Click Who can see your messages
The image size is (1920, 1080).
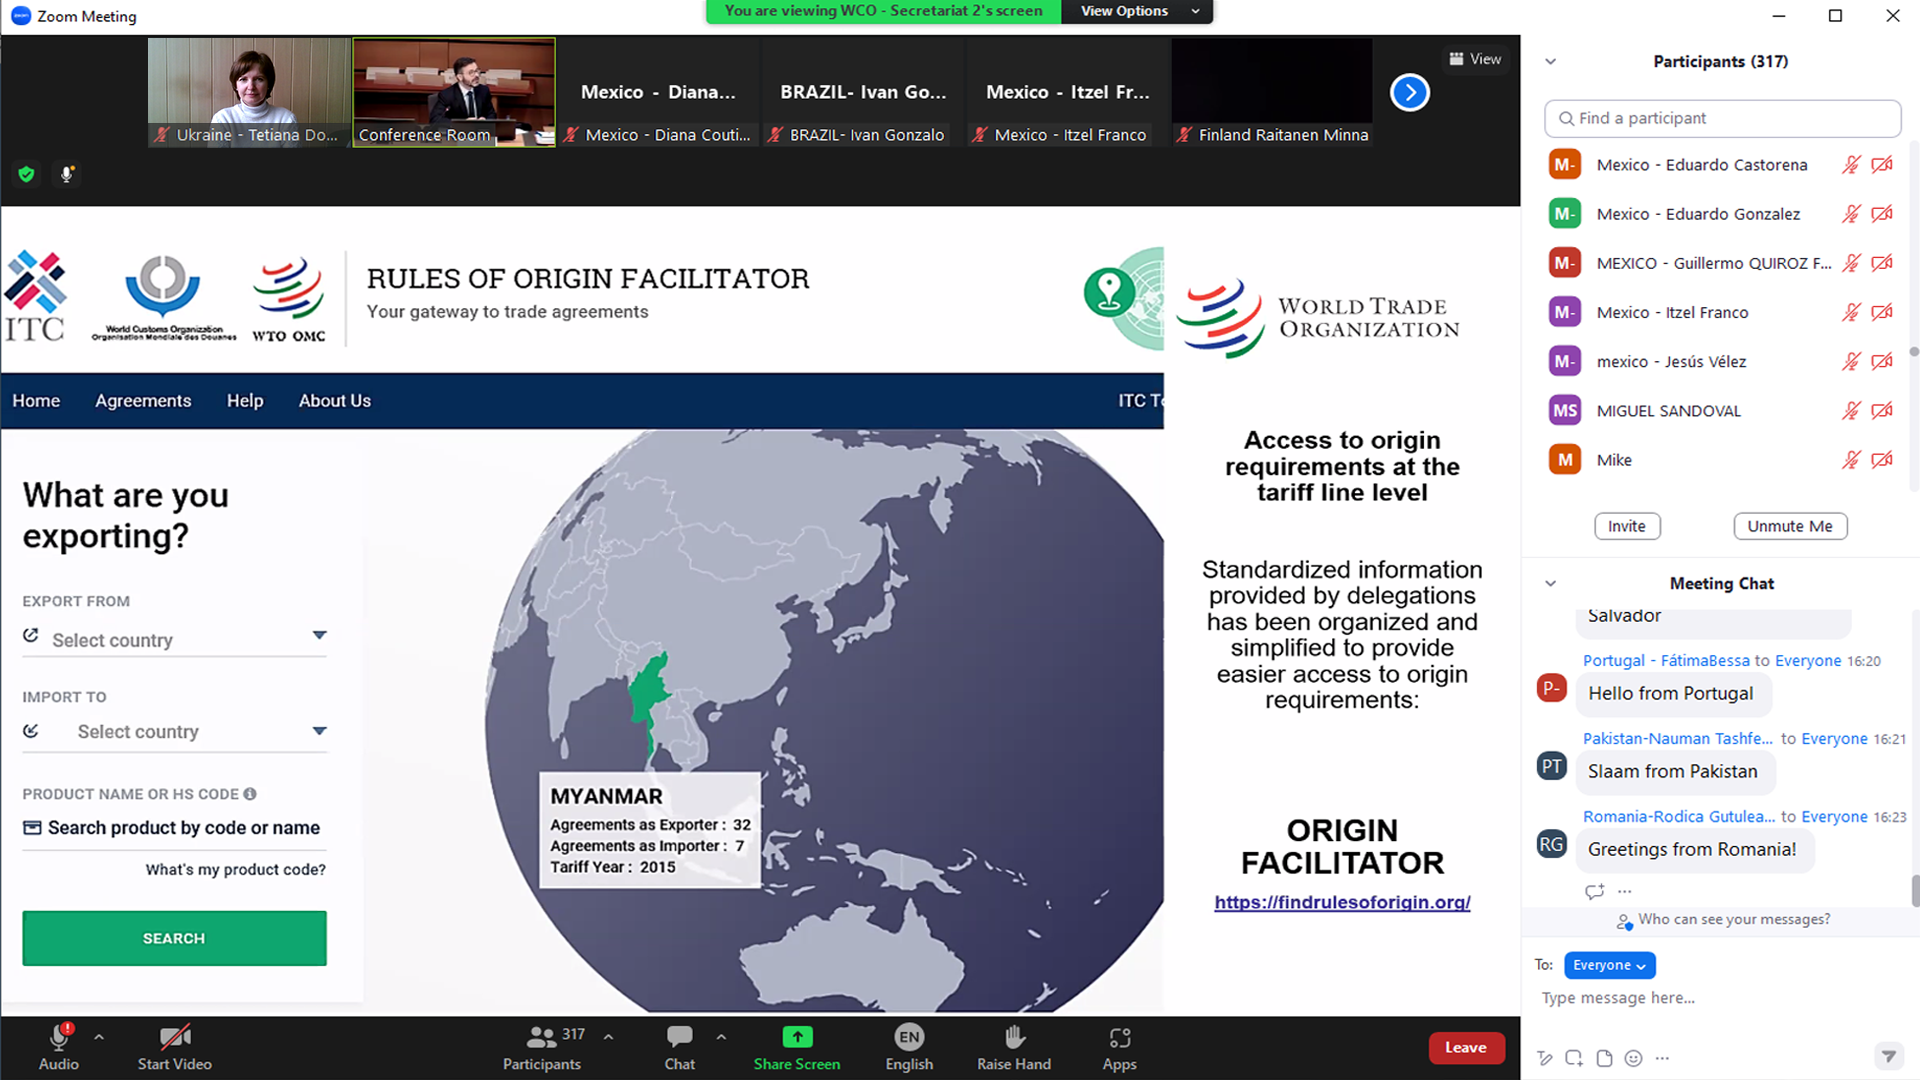[1734, 919]
